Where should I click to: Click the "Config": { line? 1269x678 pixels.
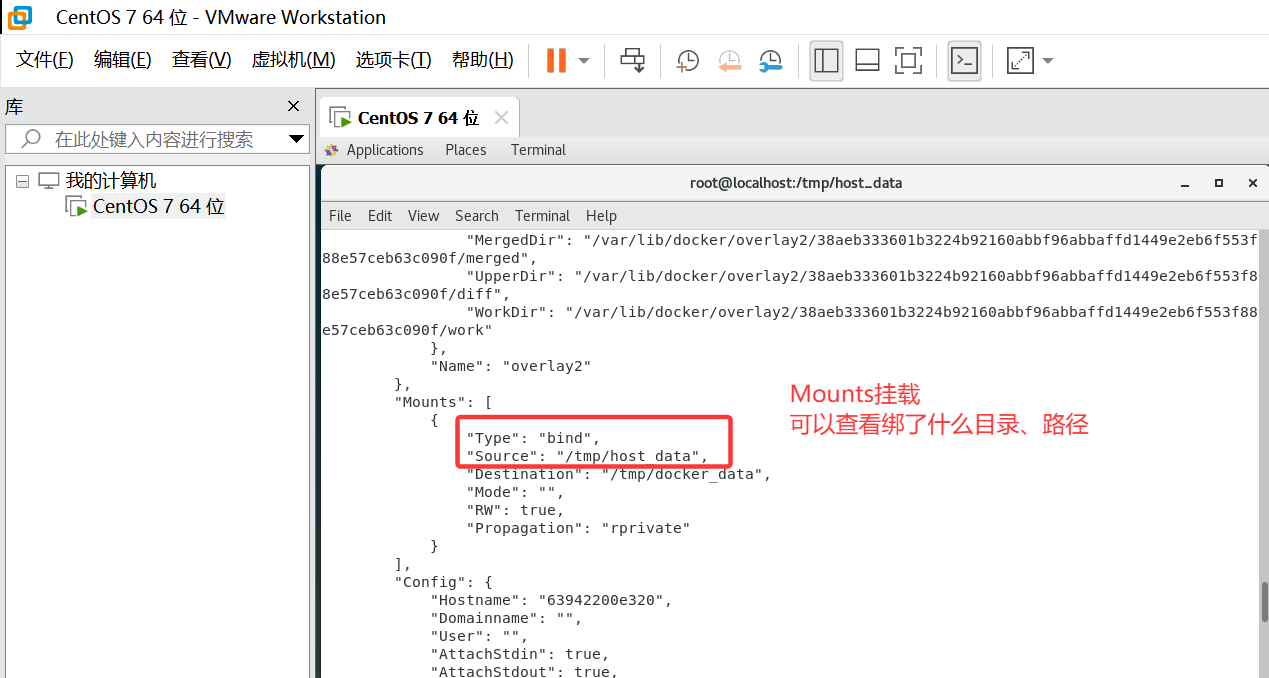[x=443, y=582]
